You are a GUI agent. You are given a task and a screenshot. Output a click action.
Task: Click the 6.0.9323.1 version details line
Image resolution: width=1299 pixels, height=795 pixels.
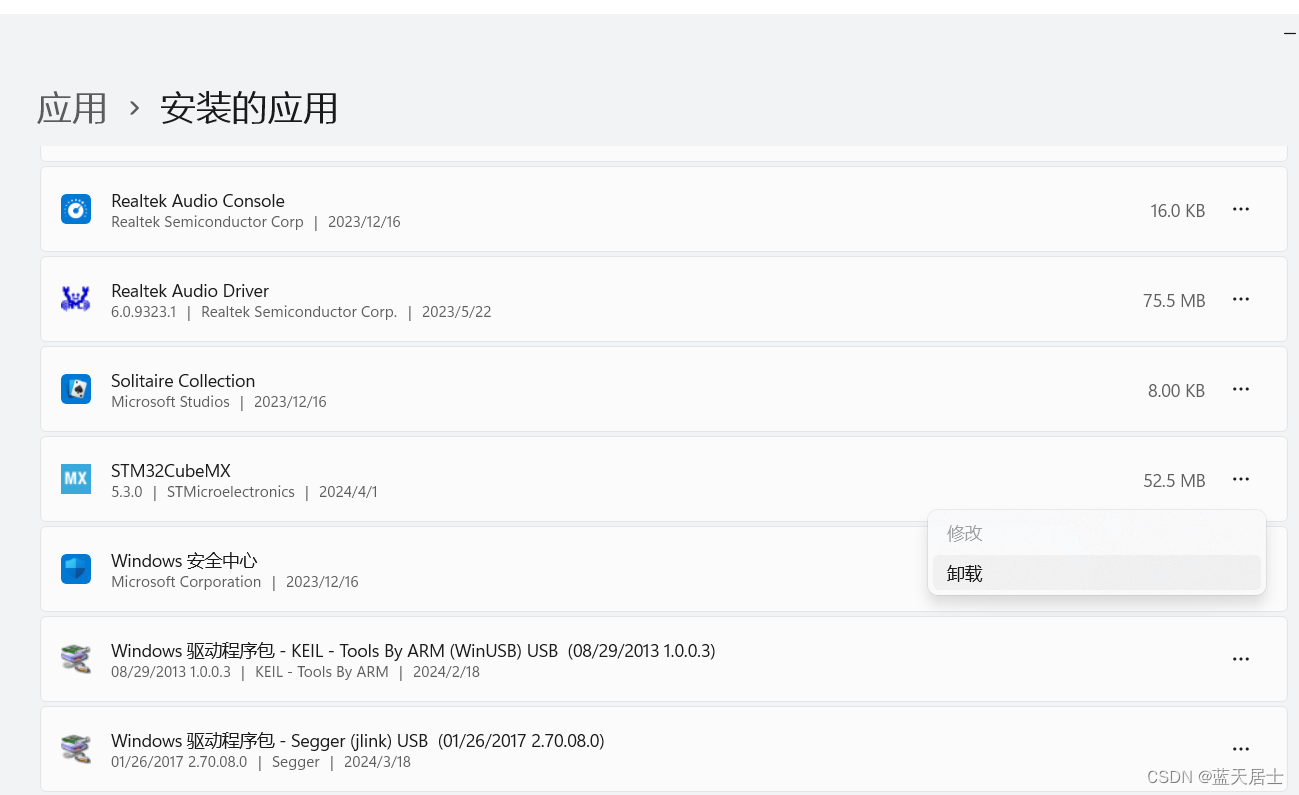pyautogui.click(x=301, y=312)
